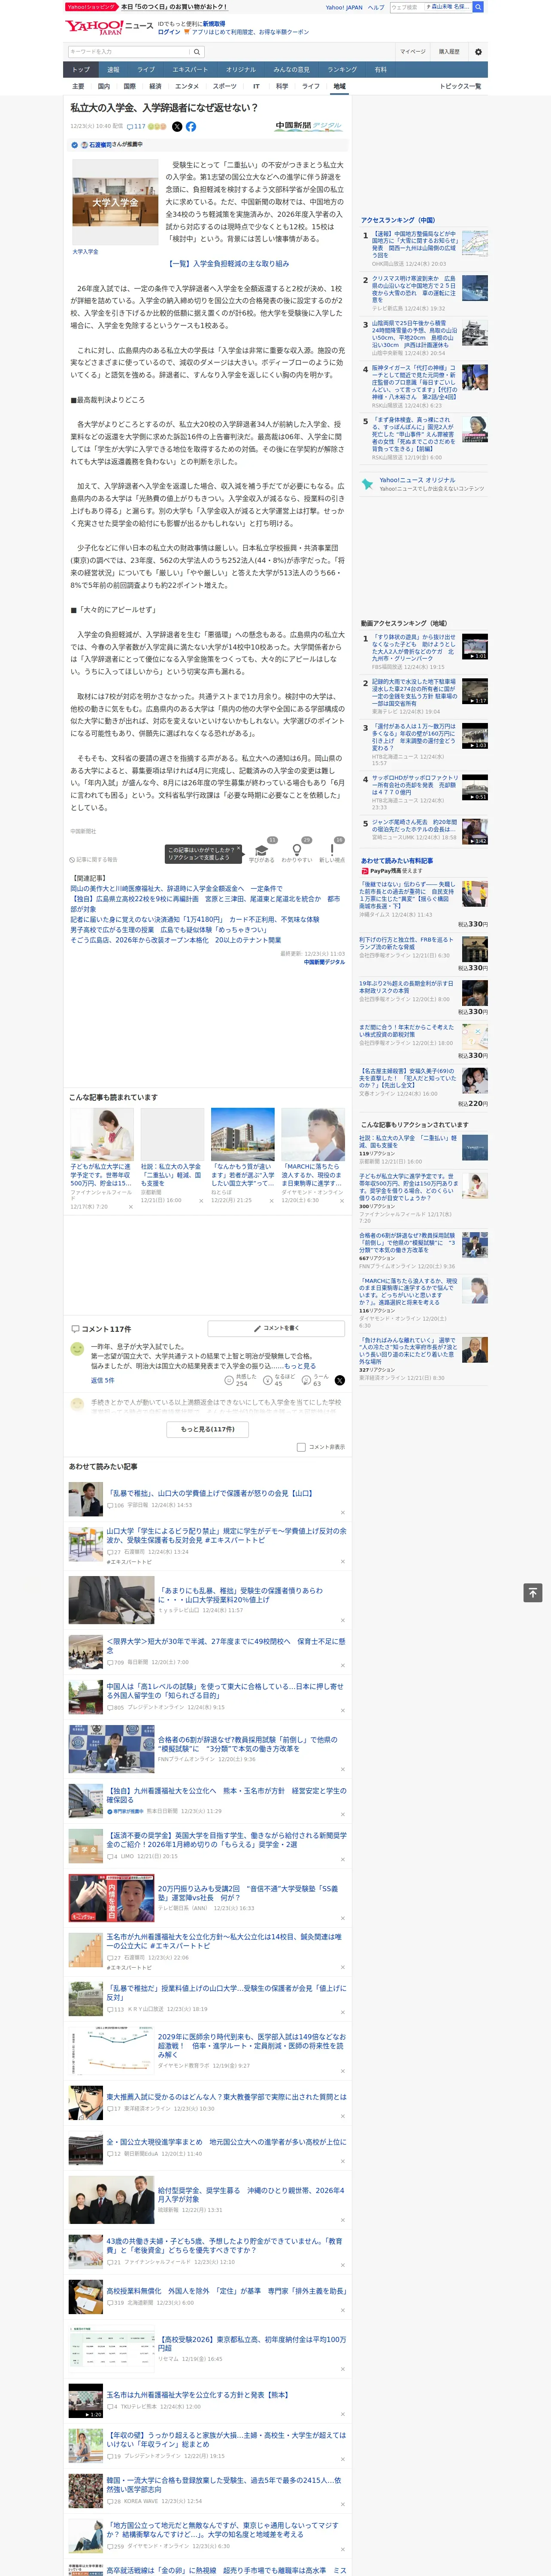Select the みんなの意見 navigation tab
The height and width of the screenshot is (2576, 551).
[x=291, y=70]
